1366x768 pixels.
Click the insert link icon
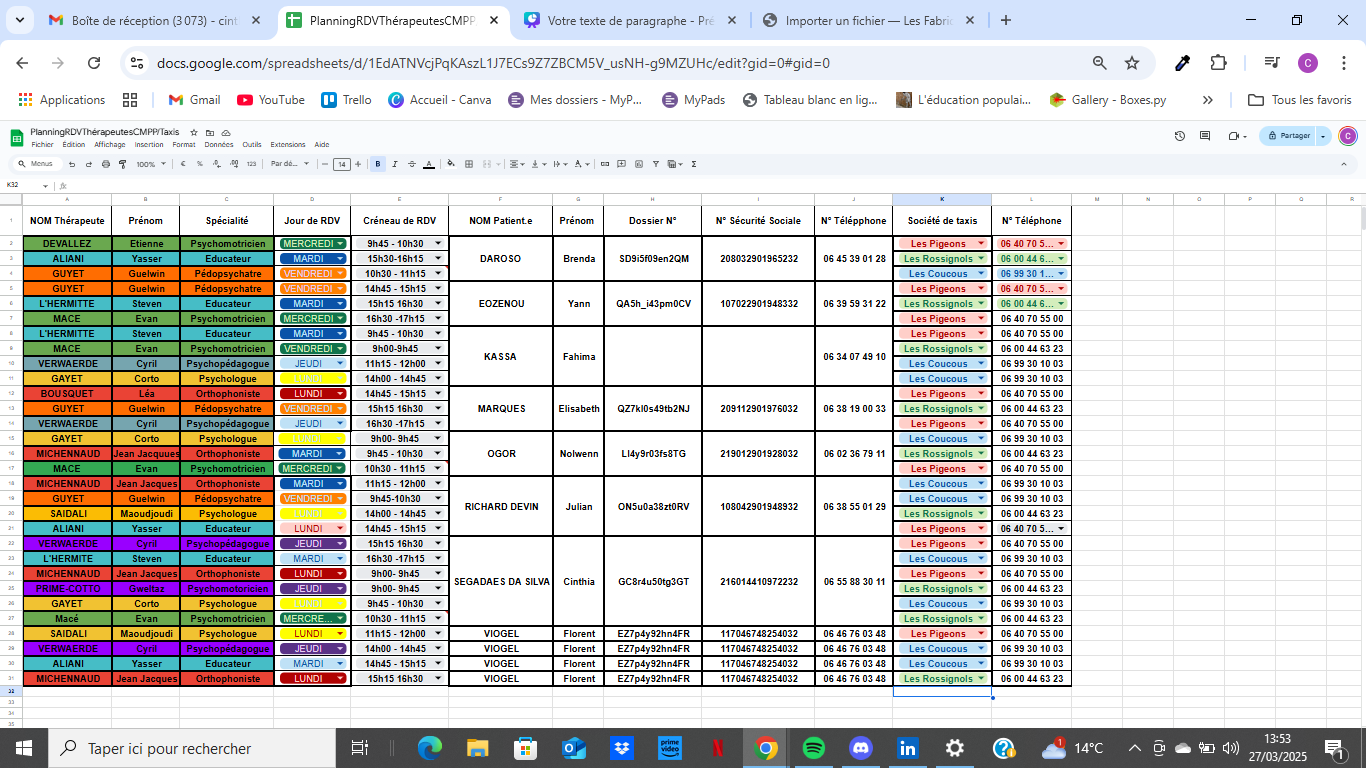604,164
